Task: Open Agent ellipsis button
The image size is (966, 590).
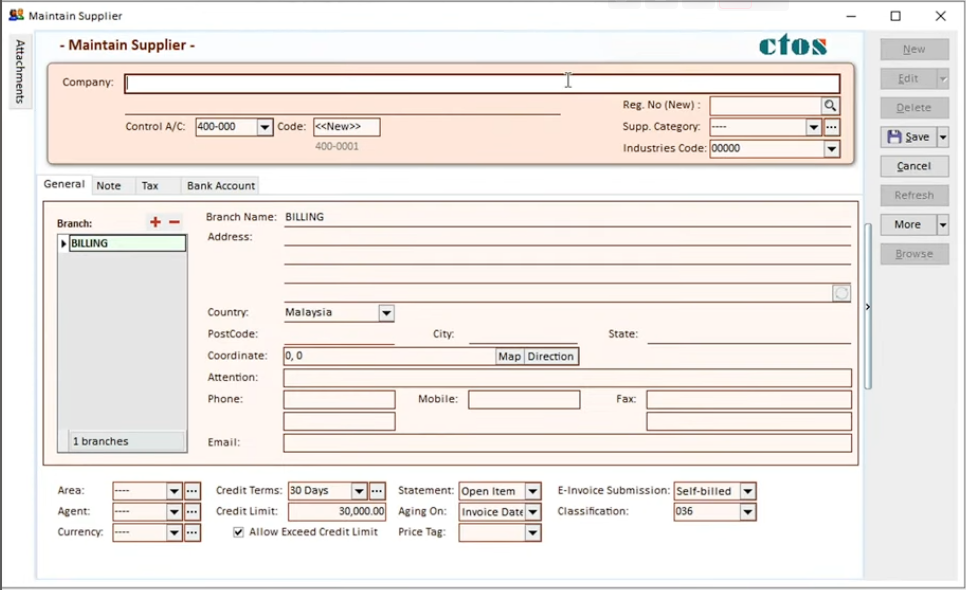Action: [x=192, y=512]
